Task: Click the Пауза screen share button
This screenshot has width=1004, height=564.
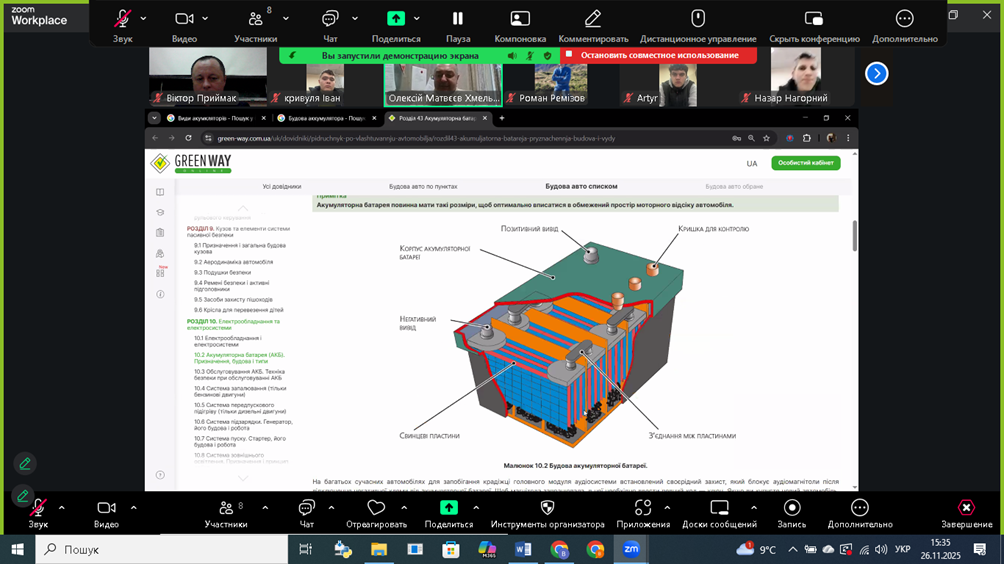Action: pyautogui.click(x=457, y=19)
